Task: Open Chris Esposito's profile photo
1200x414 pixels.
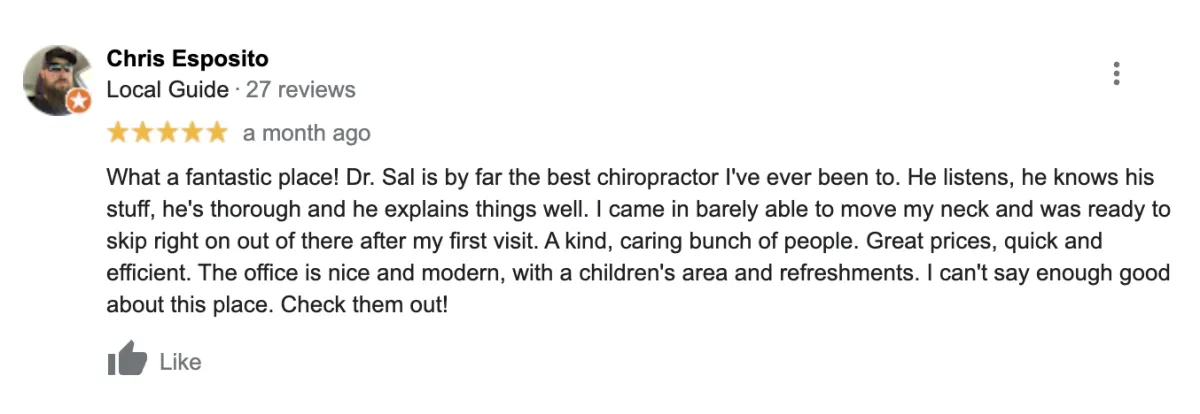Action: point(57,79)
